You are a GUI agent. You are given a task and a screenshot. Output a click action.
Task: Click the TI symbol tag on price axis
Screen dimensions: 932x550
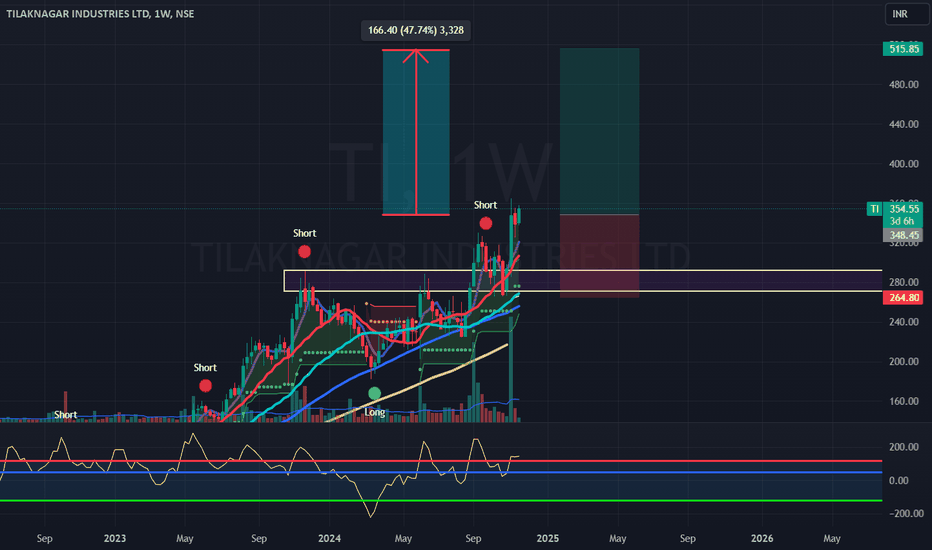874,209
